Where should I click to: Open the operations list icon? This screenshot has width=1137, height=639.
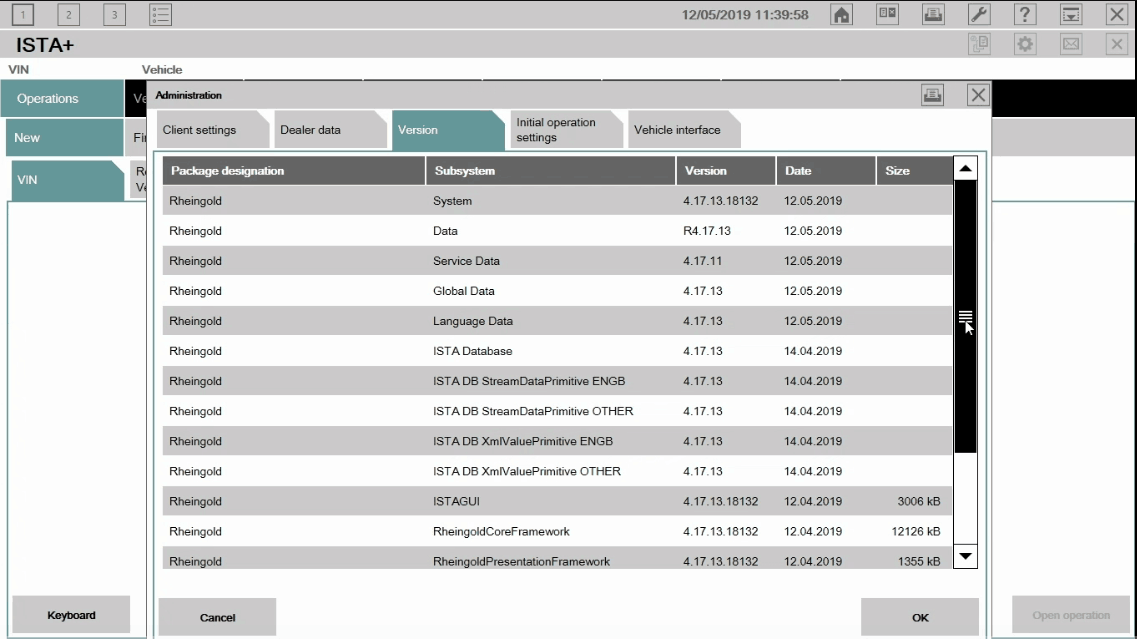(x=160, y=14)
